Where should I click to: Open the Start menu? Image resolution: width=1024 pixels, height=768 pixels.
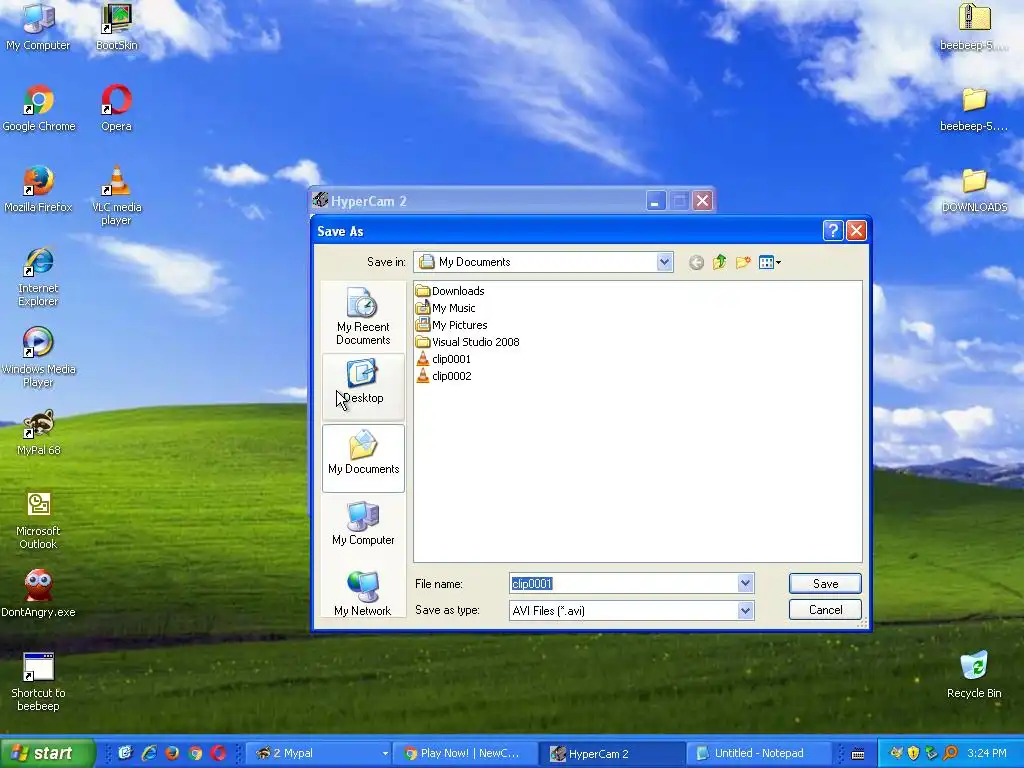pyautogui.click(x=47, y=753)
